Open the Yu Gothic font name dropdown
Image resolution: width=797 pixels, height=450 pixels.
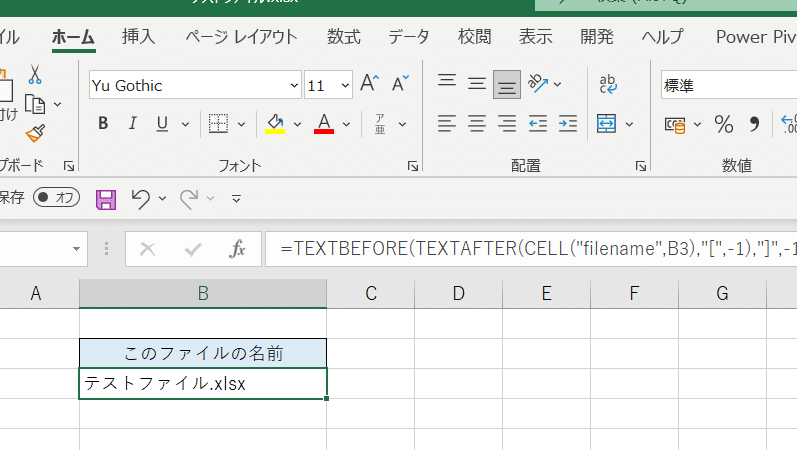(x=293, y=86)
